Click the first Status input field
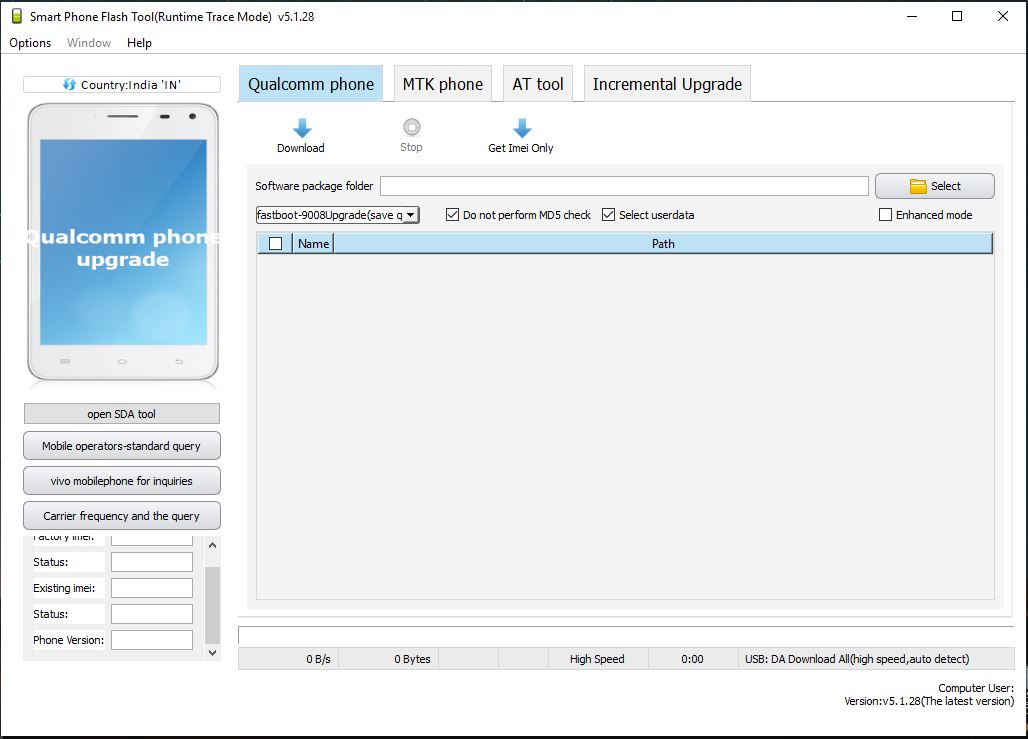This screenshot has height=739, width=1028. tap(152, 562)
